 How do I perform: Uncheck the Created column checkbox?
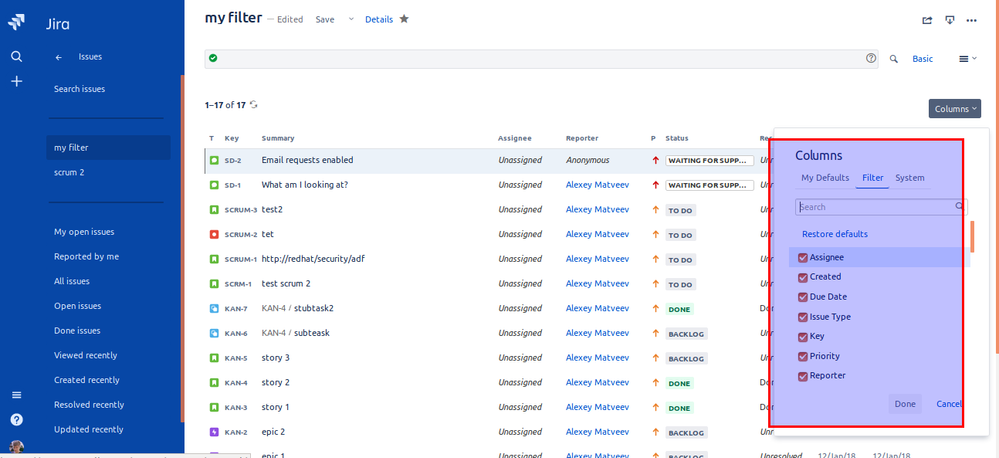tap(803, 277)
